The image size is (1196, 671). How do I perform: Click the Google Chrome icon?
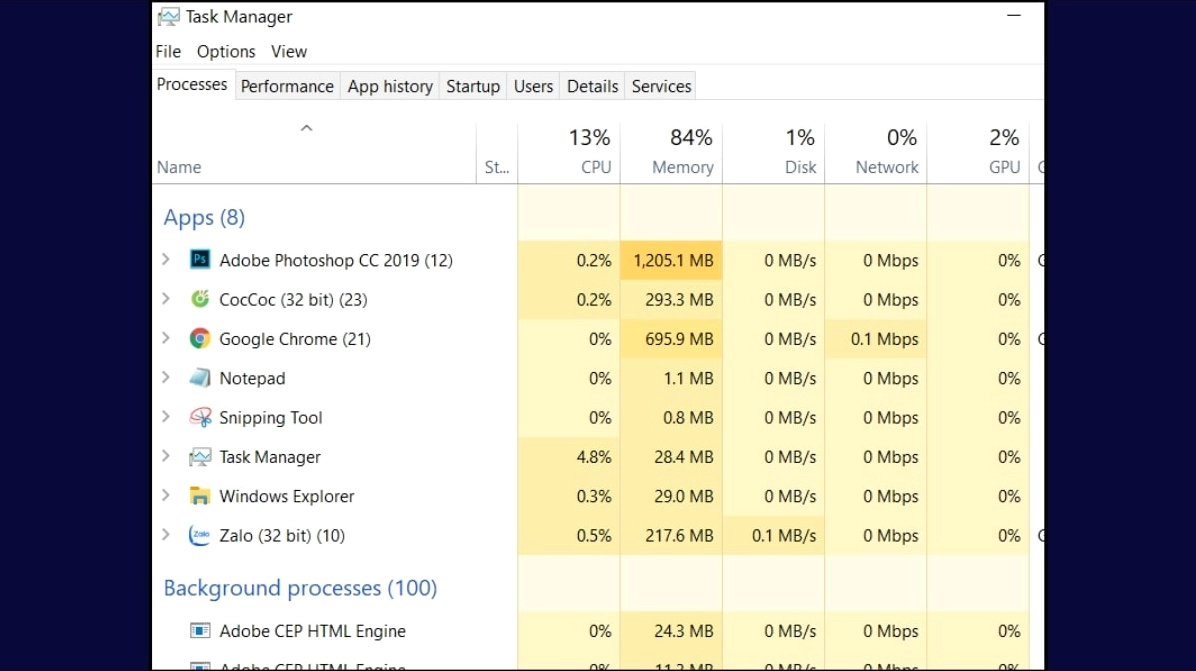click(x=199, y=338)
